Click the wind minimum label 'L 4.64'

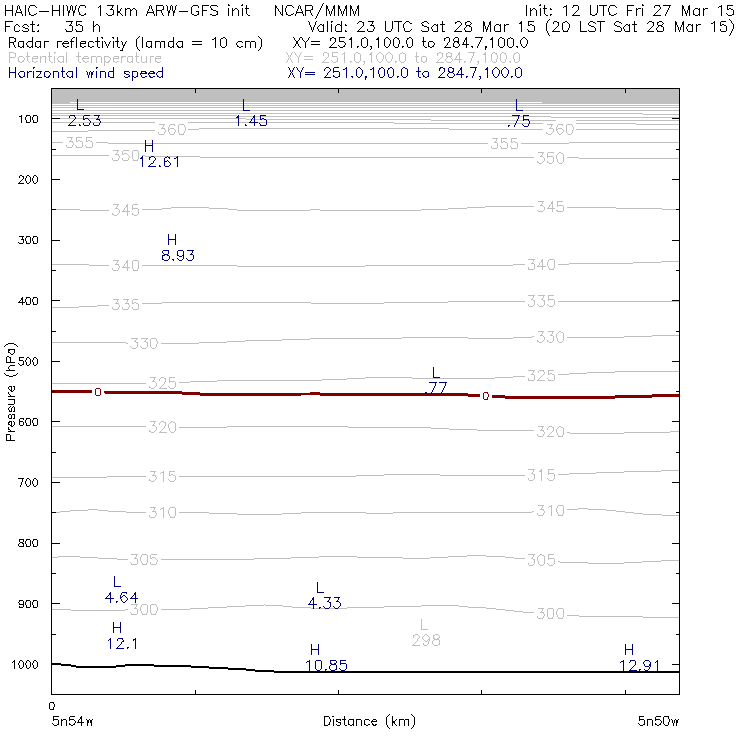[x=121, y=590]
